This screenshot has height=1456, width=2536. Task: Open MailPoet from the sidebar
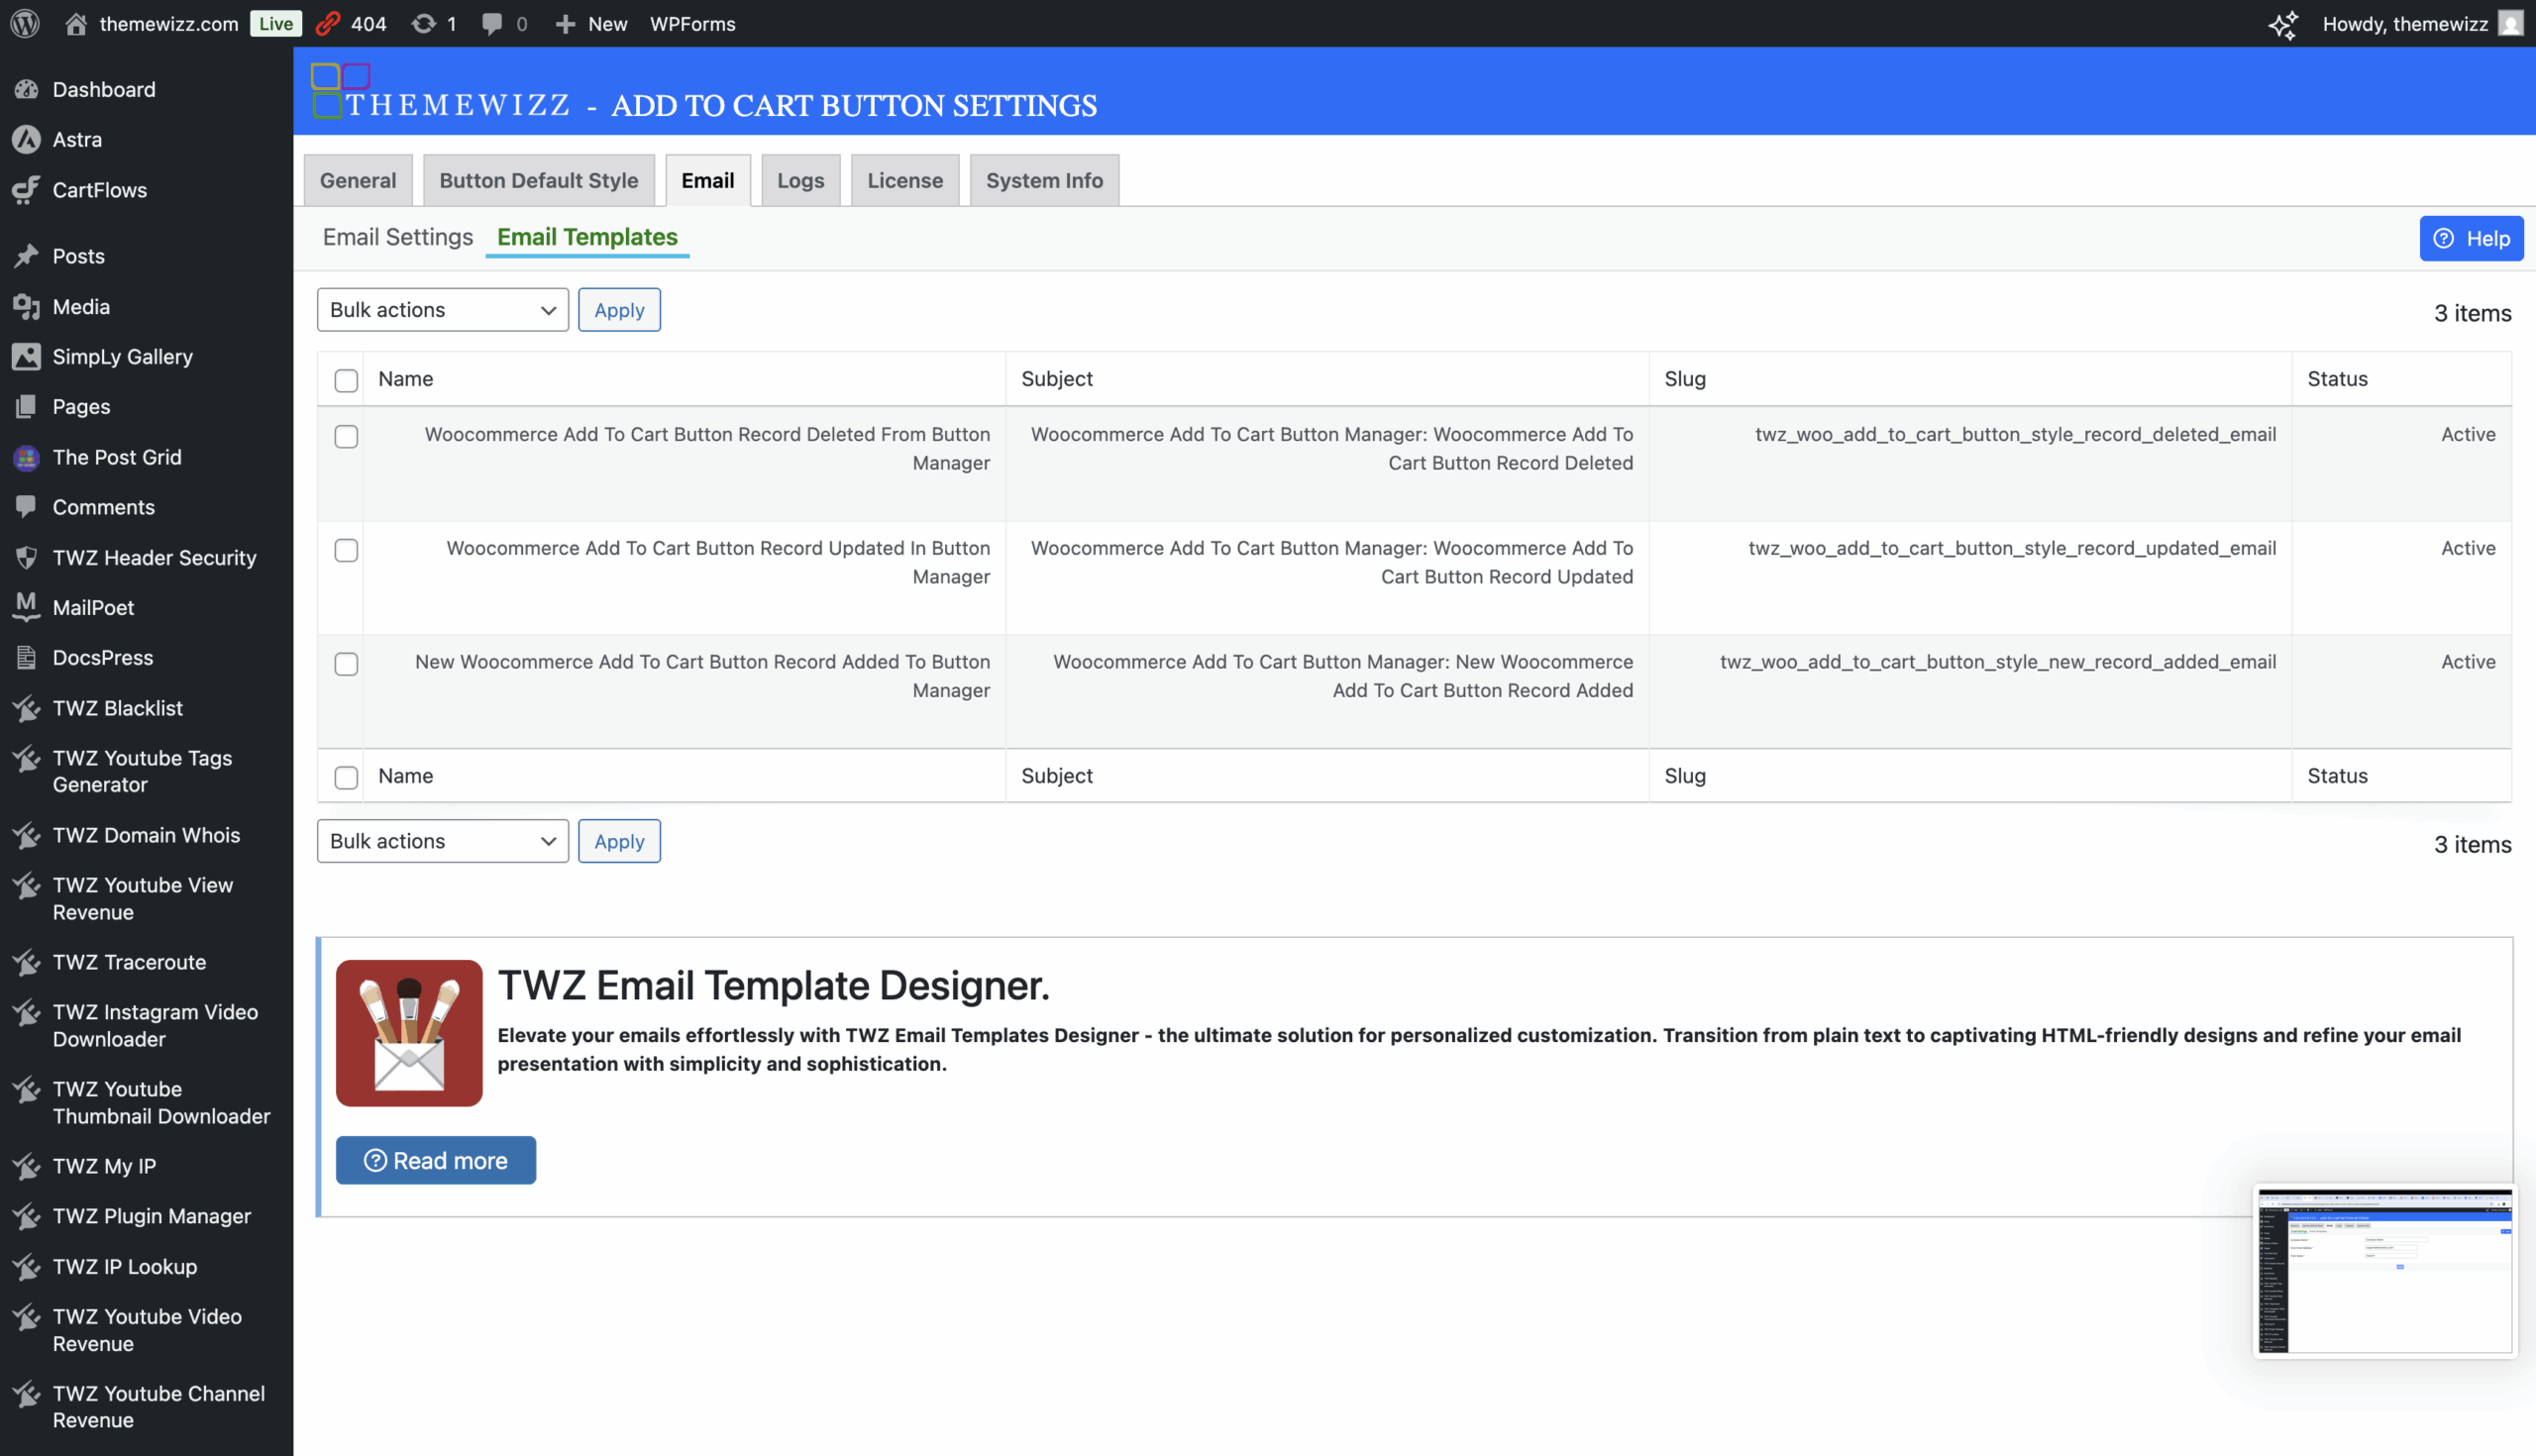coord(93,607)
